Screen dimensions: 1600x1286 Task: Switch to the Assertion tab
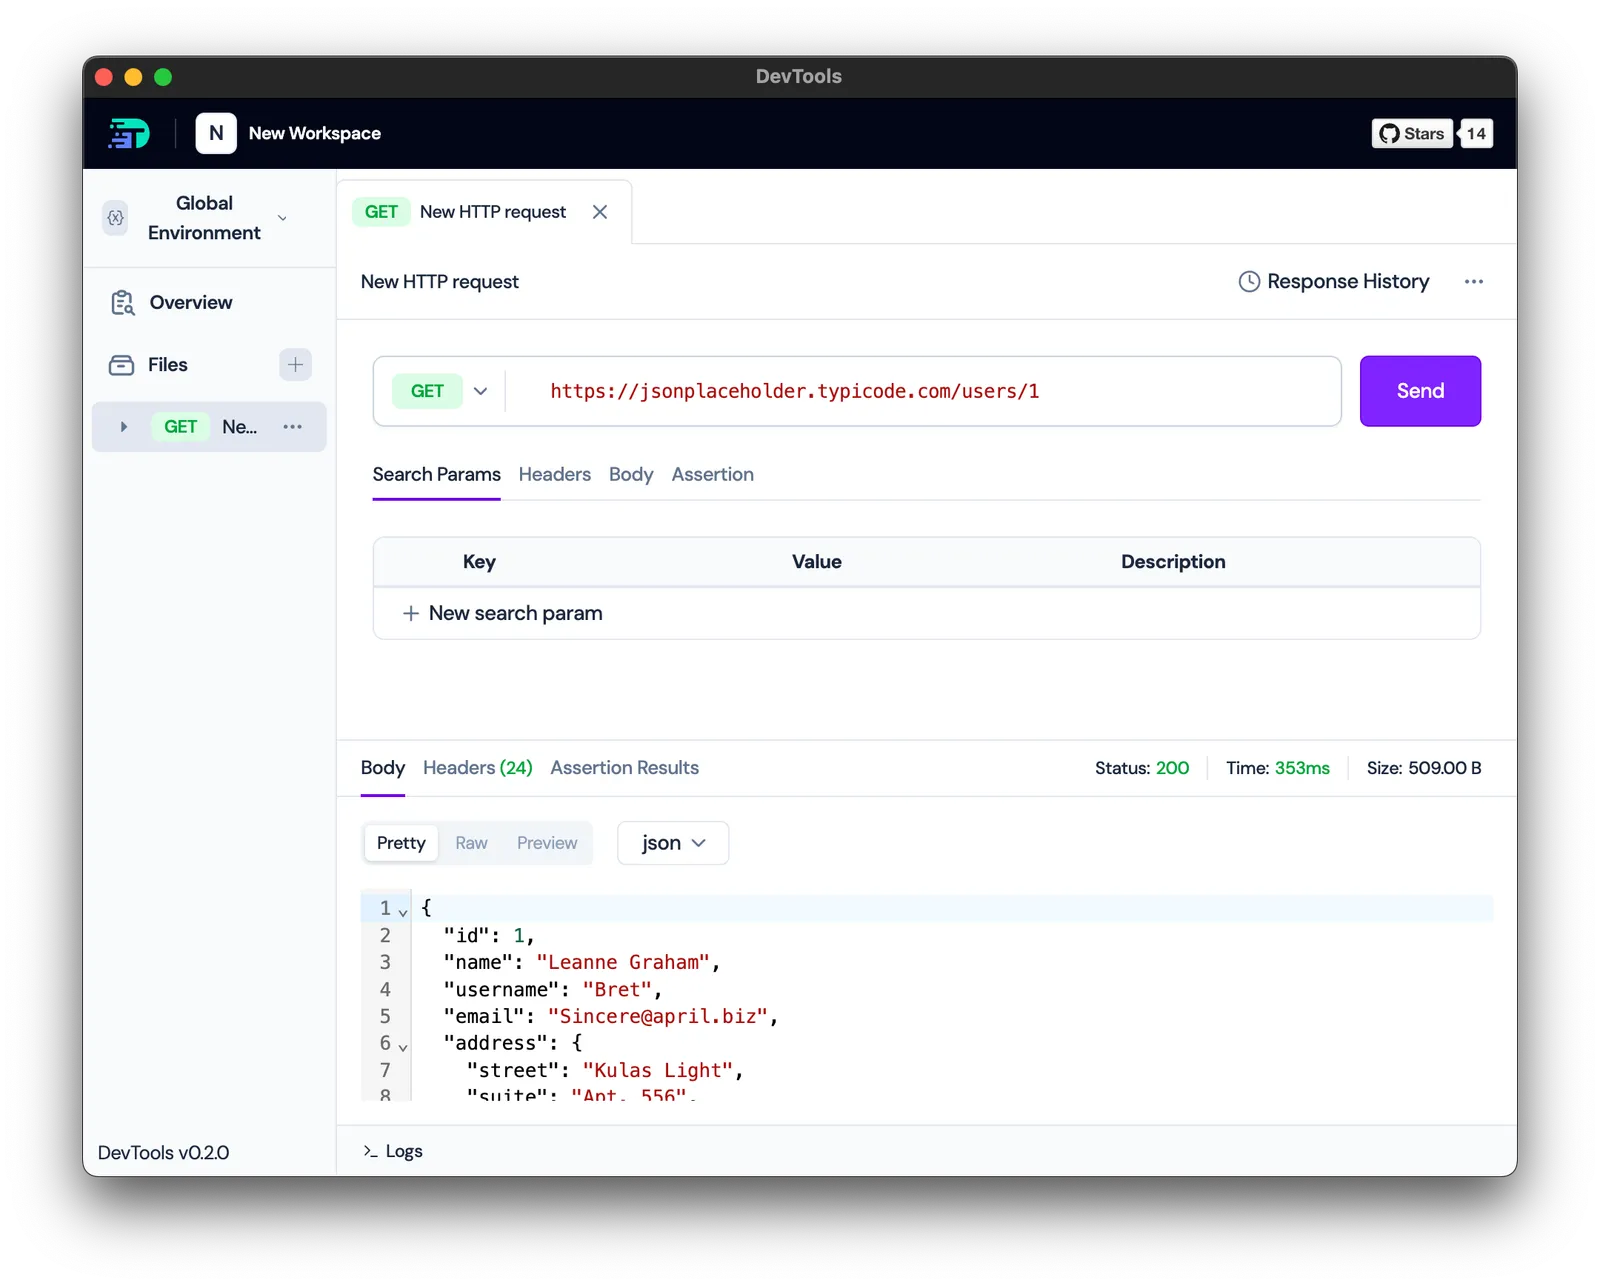(x=712, y=474)
